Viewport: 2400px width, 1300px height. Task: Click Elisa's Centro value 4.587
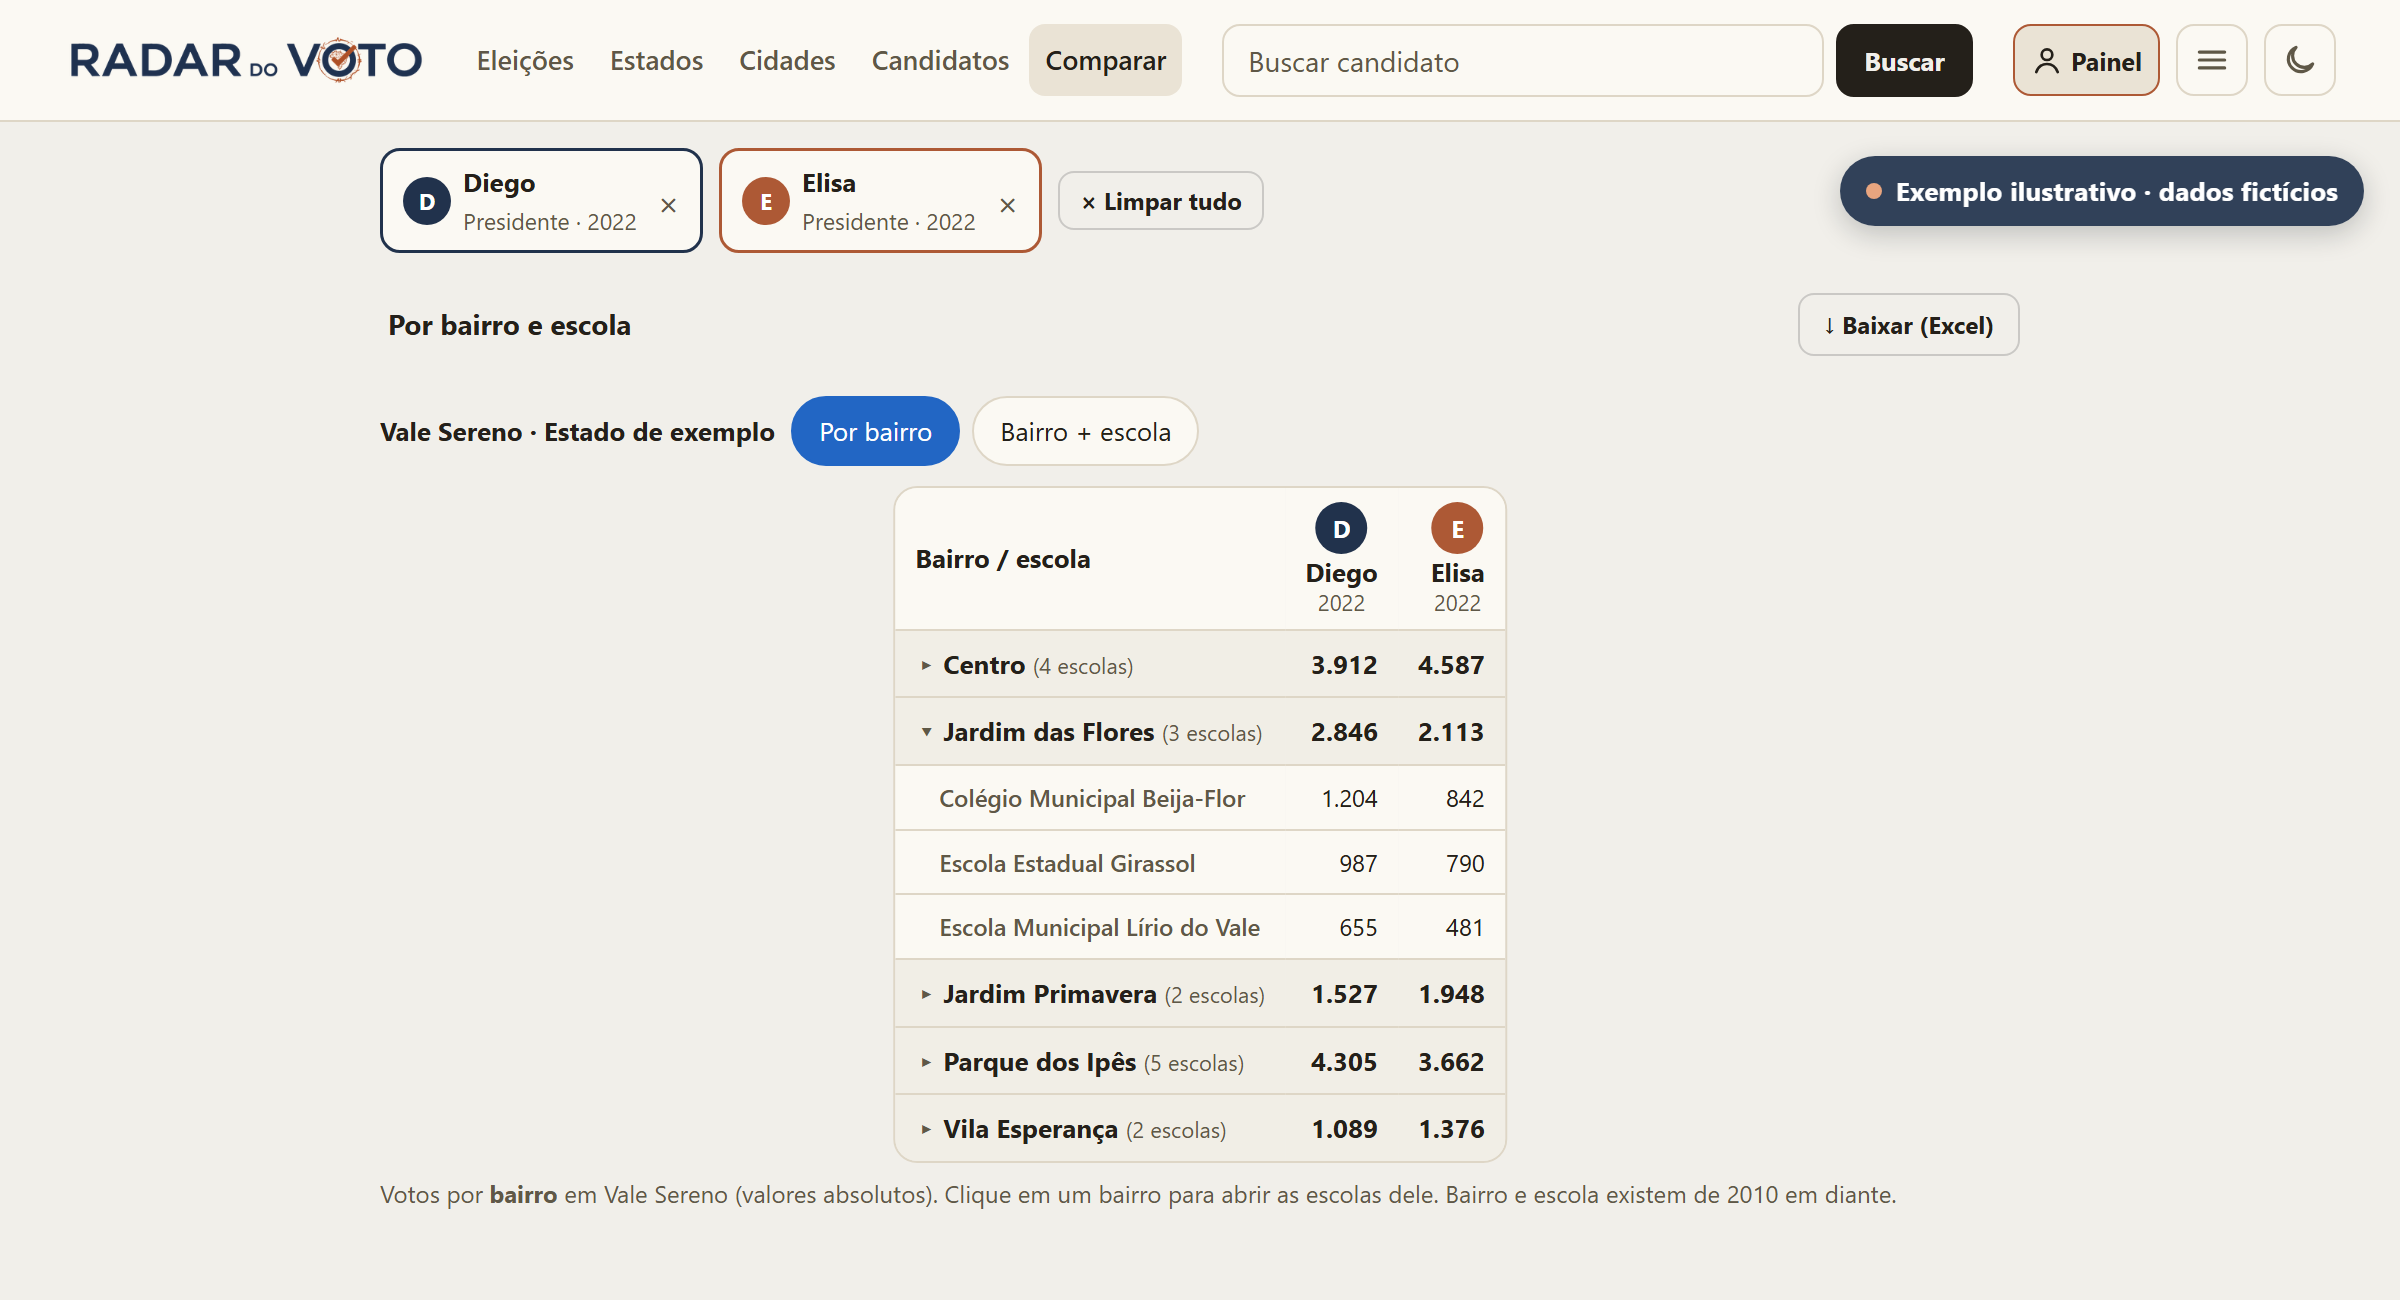pyautogui.click(x=1451, y=665)
